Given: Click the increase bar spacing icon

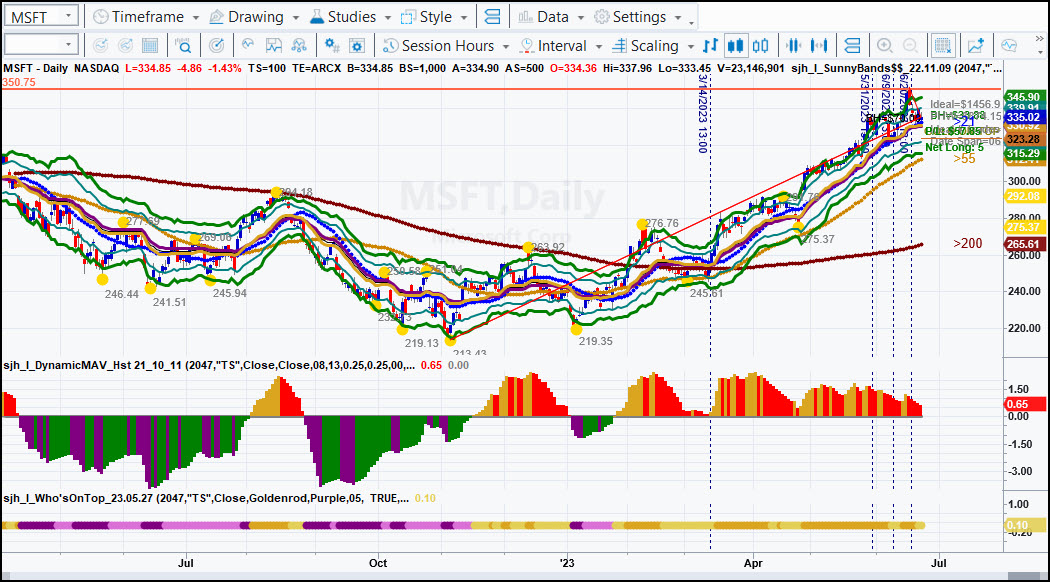Looking at the screenshot, I should [819, 46].
